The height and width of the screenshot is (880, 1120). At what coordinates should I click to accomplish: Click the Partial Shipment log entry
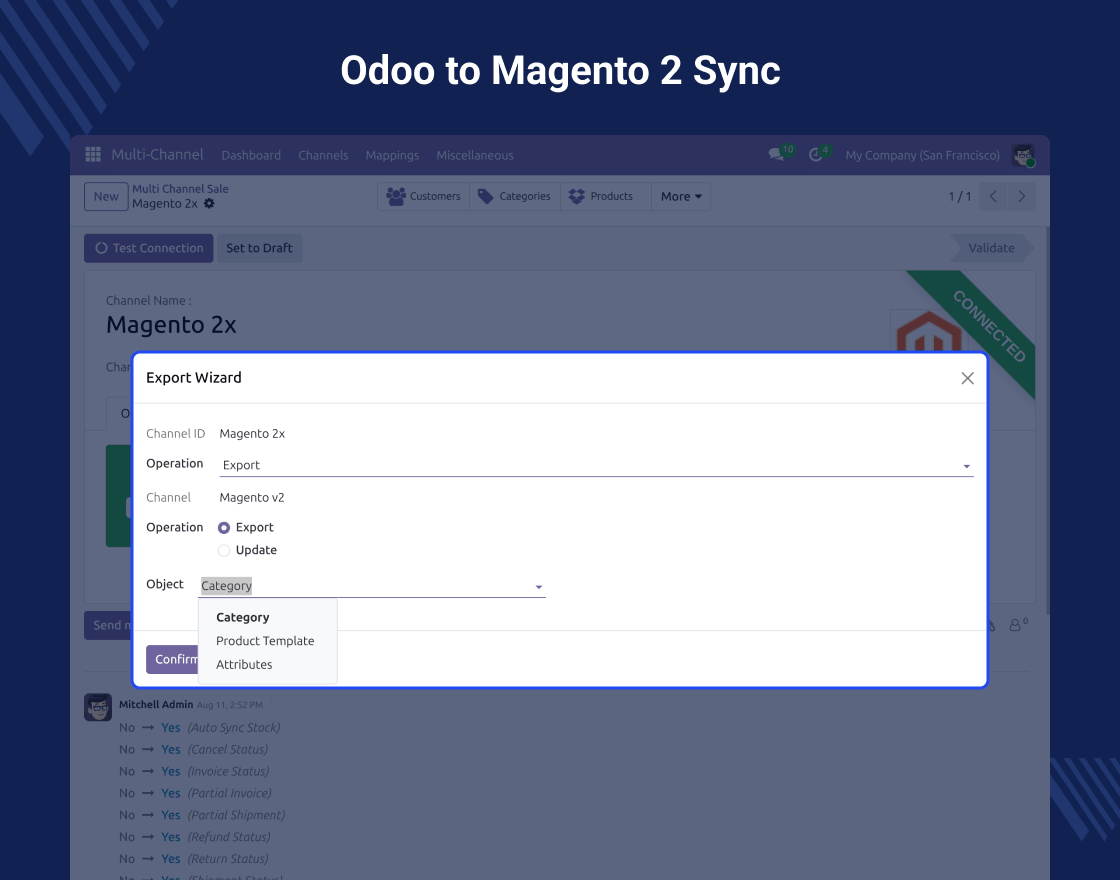pos(202,815)
